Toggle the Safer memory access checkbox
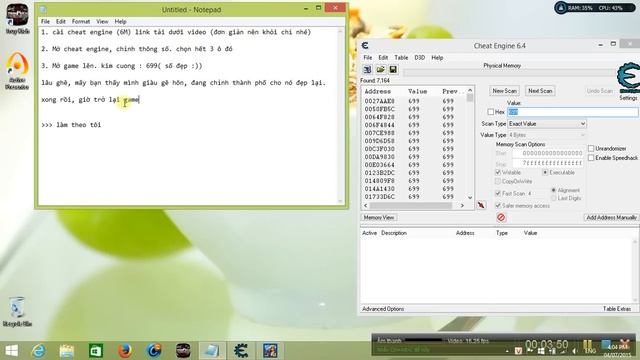The height and width of the screenshot is (360, 640). coord(498,206)
